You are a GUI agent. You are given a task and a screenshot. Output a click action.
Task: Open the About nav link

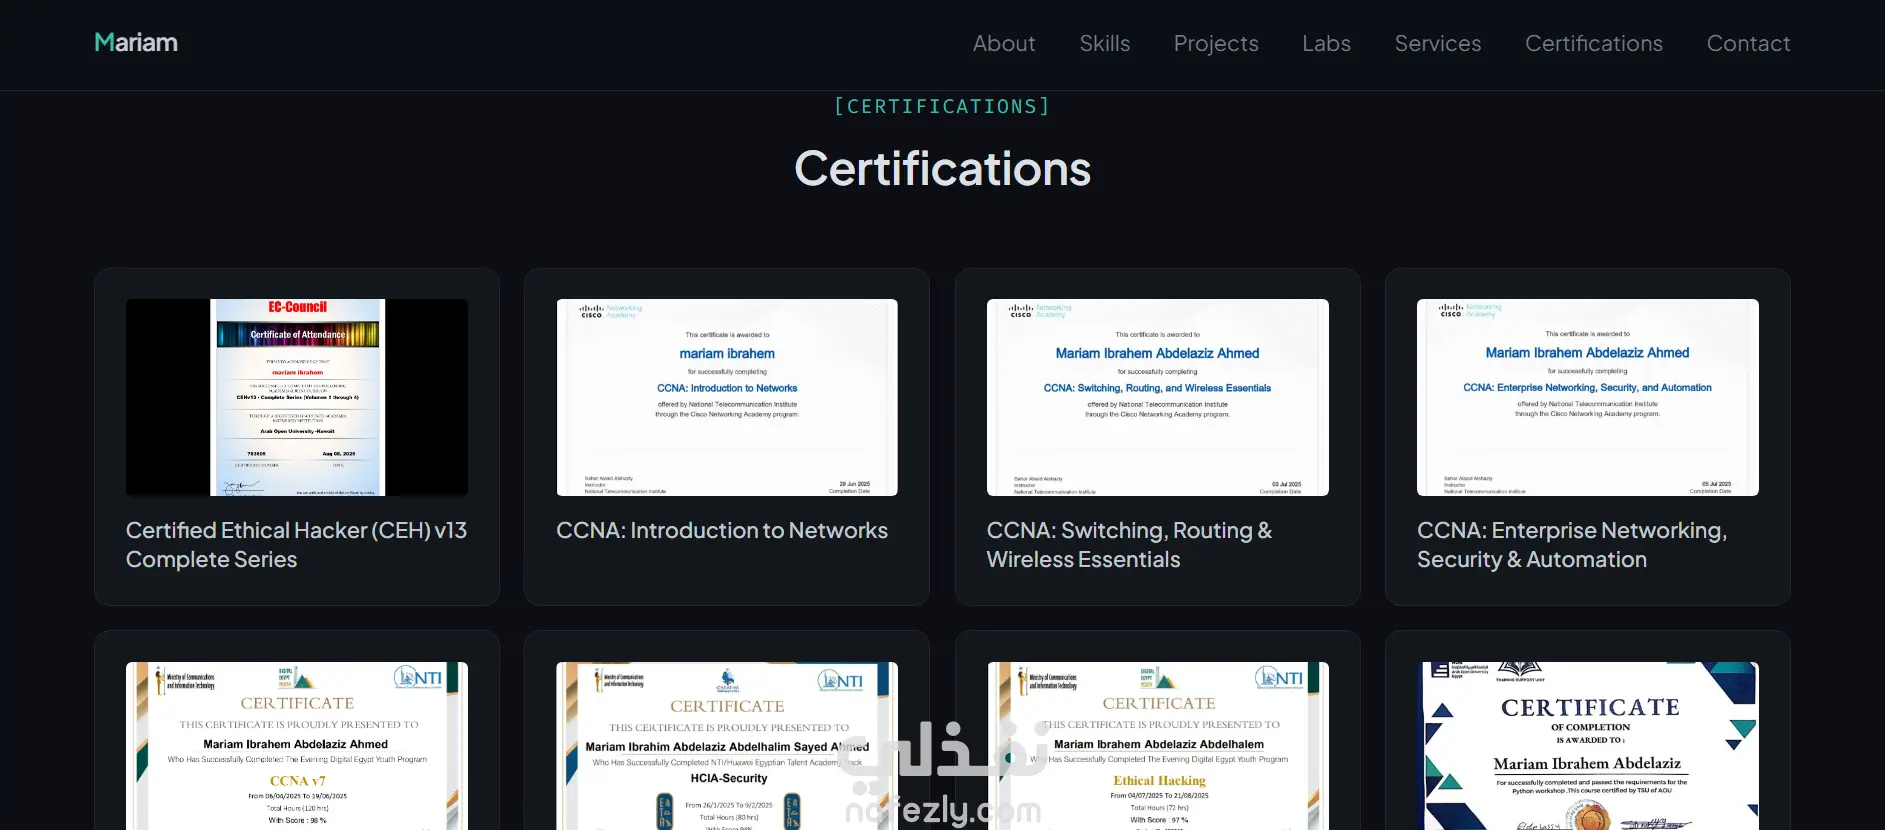[x=1004, y=44]
